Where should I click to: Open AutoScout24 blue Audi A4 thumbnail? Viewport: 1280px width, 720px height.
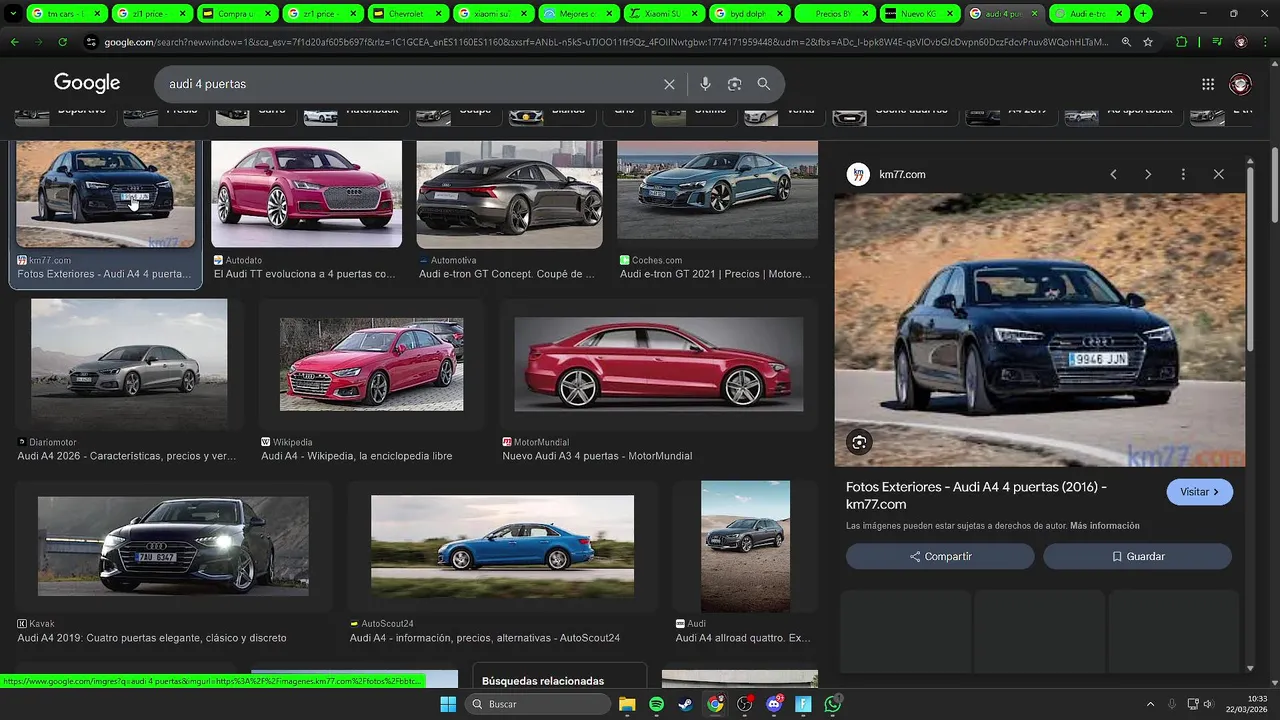coord(502,546)
